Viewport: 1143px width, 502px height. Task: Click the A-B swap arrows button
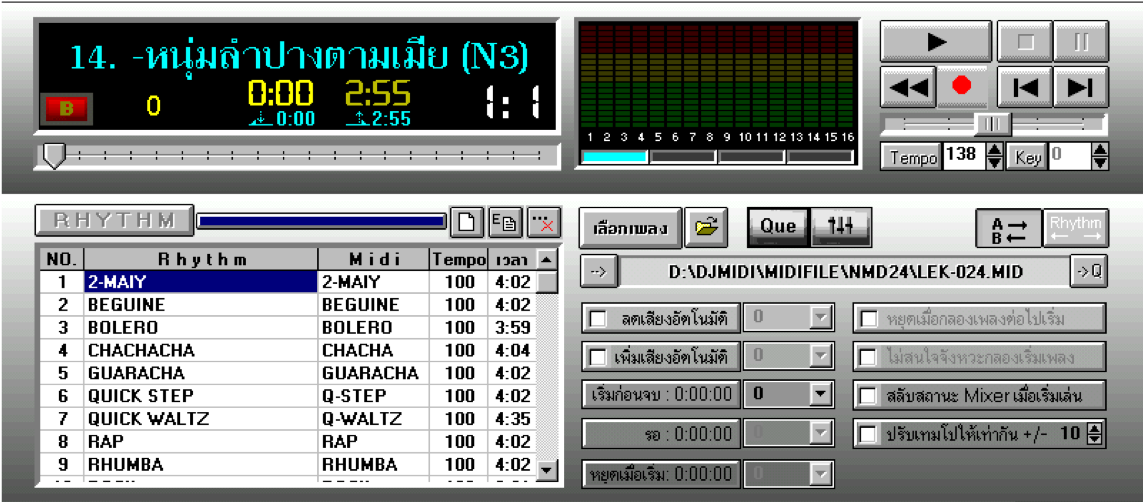click(x=1007, y=228)
